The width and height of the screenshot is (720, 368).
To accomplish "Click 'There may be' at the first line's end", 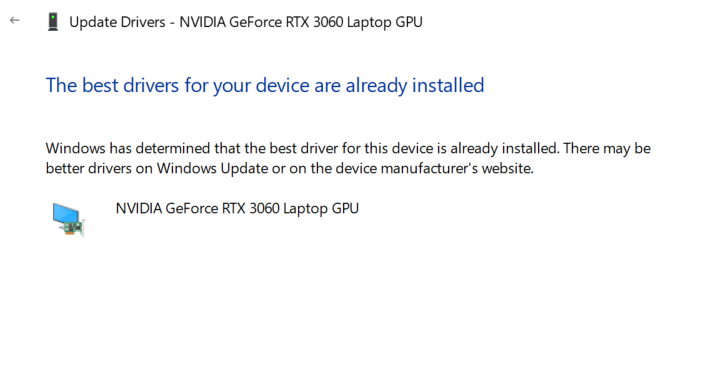I will pyautogui.click(x=607, y=148).
